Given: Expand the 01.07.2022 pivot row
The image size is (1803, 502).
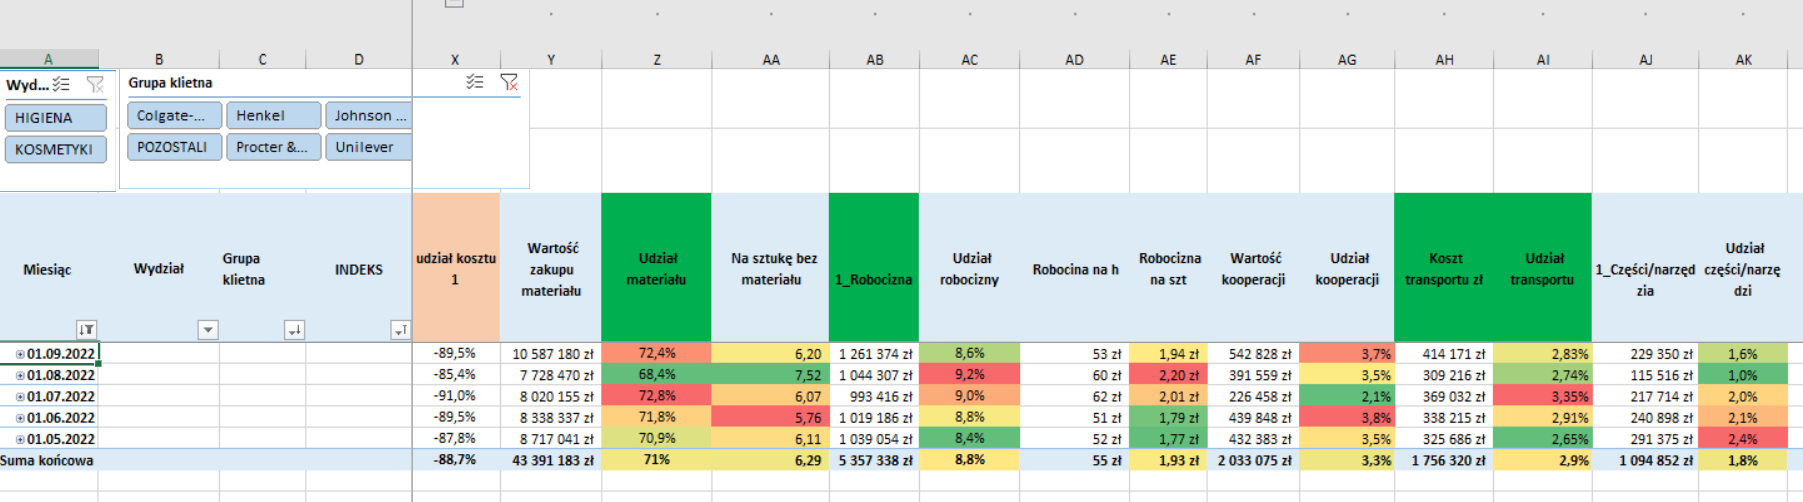Looking at the screenshot, I should click(20, 397).
